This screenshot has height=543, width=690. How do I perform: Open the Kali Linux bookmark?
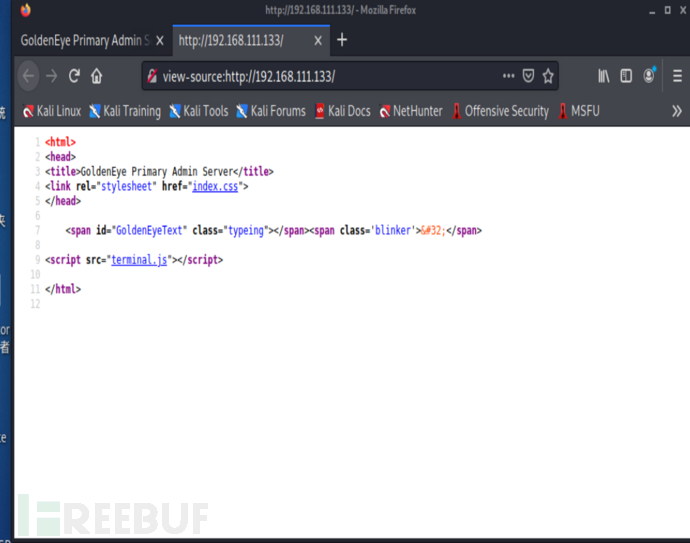[52, 111]
